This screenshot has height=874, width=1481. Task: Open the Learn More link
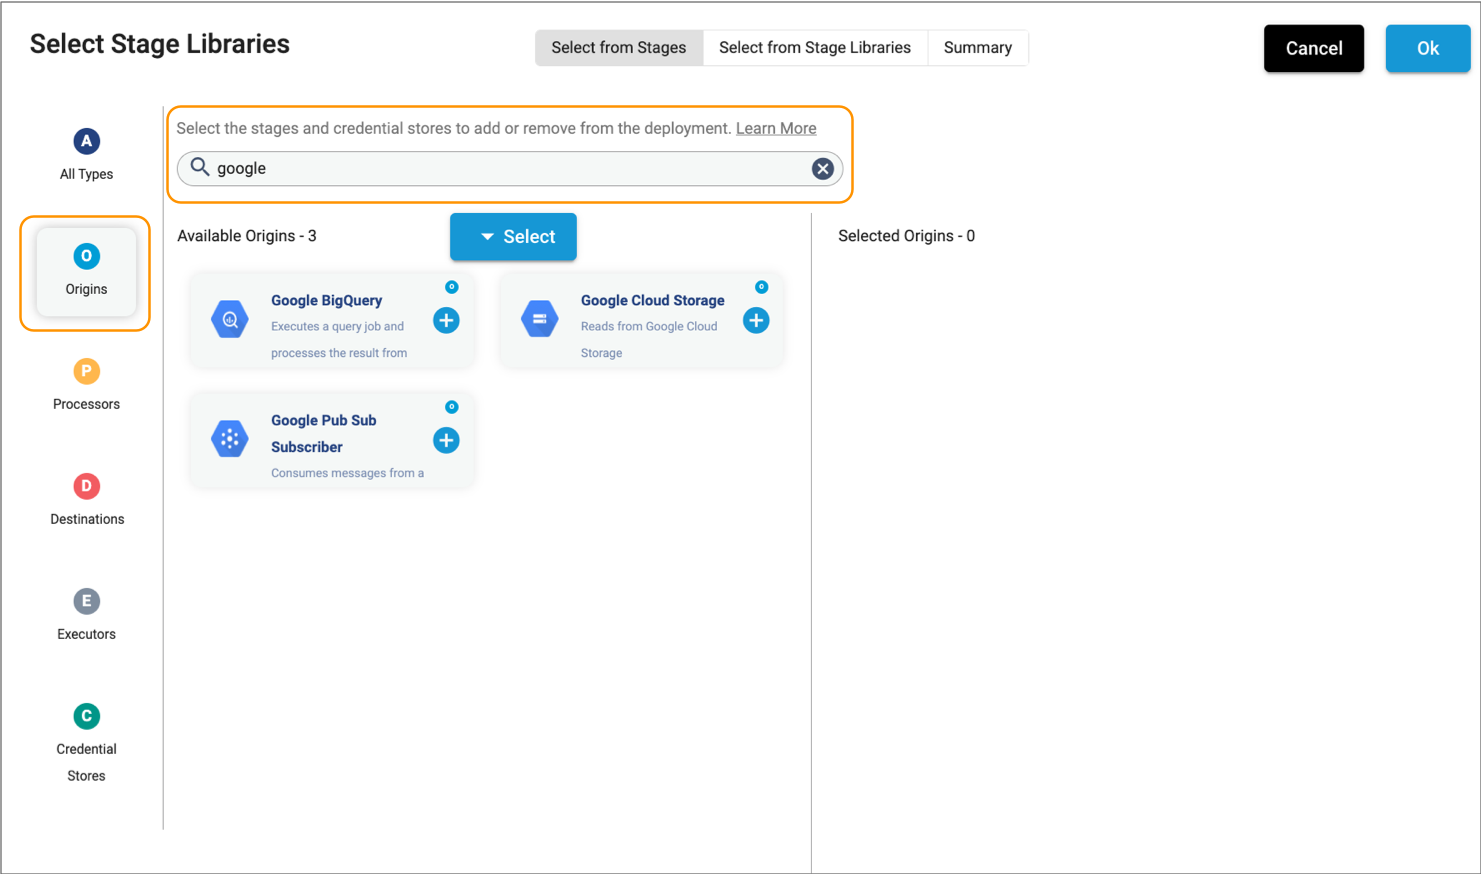coord(776,128)
